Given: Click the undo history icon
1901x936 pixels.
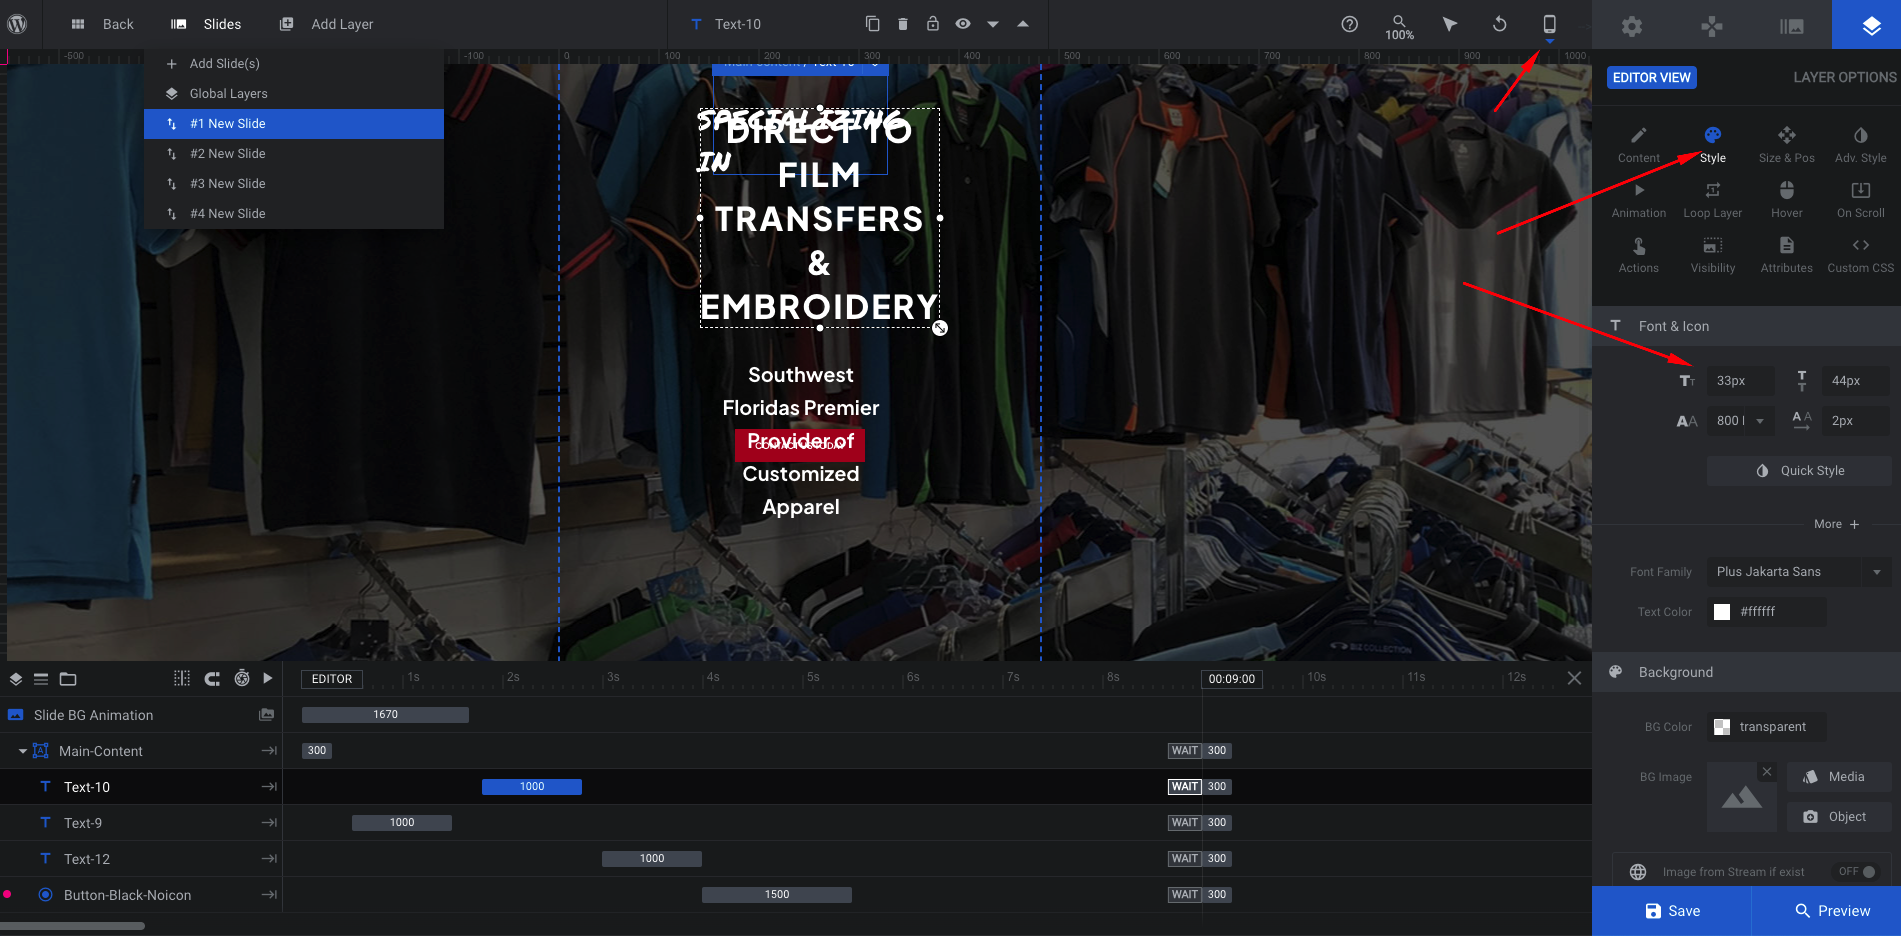Looking at the screenshot, I should (x=1499, y=24).
